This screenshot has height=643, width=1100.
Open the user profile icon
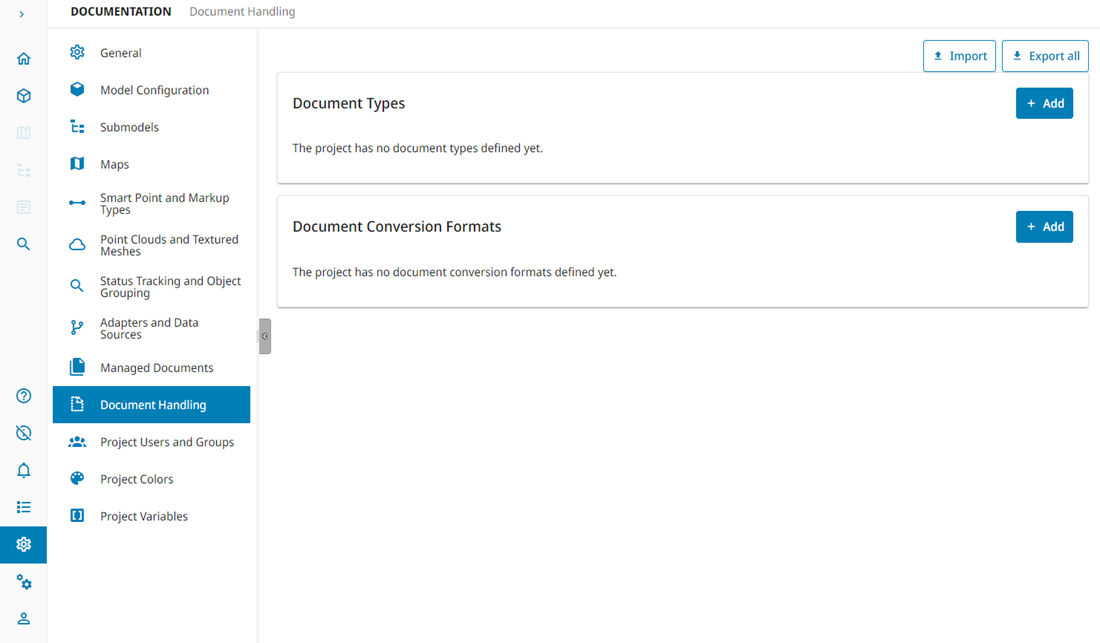pyautogui.click(x=23, y=618)
